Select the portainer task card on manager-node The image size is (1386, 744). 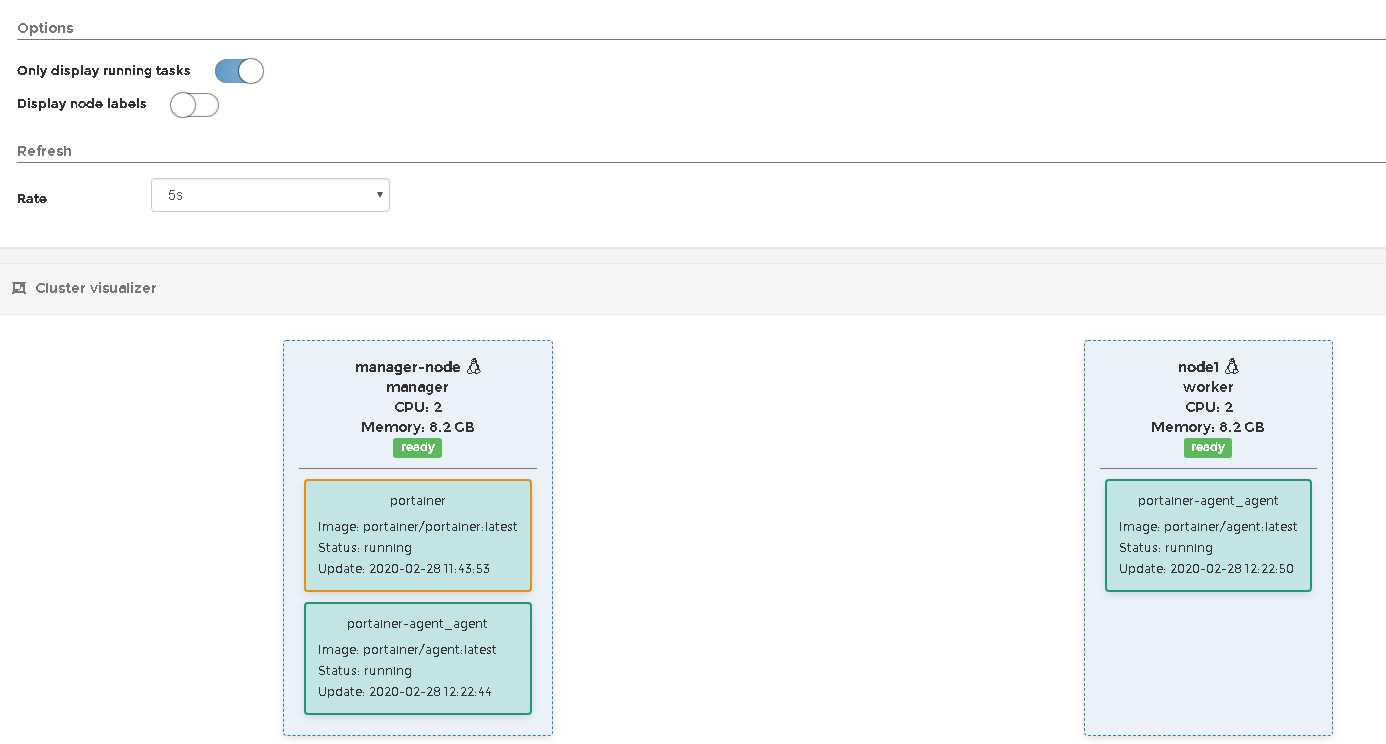point(418,535)
